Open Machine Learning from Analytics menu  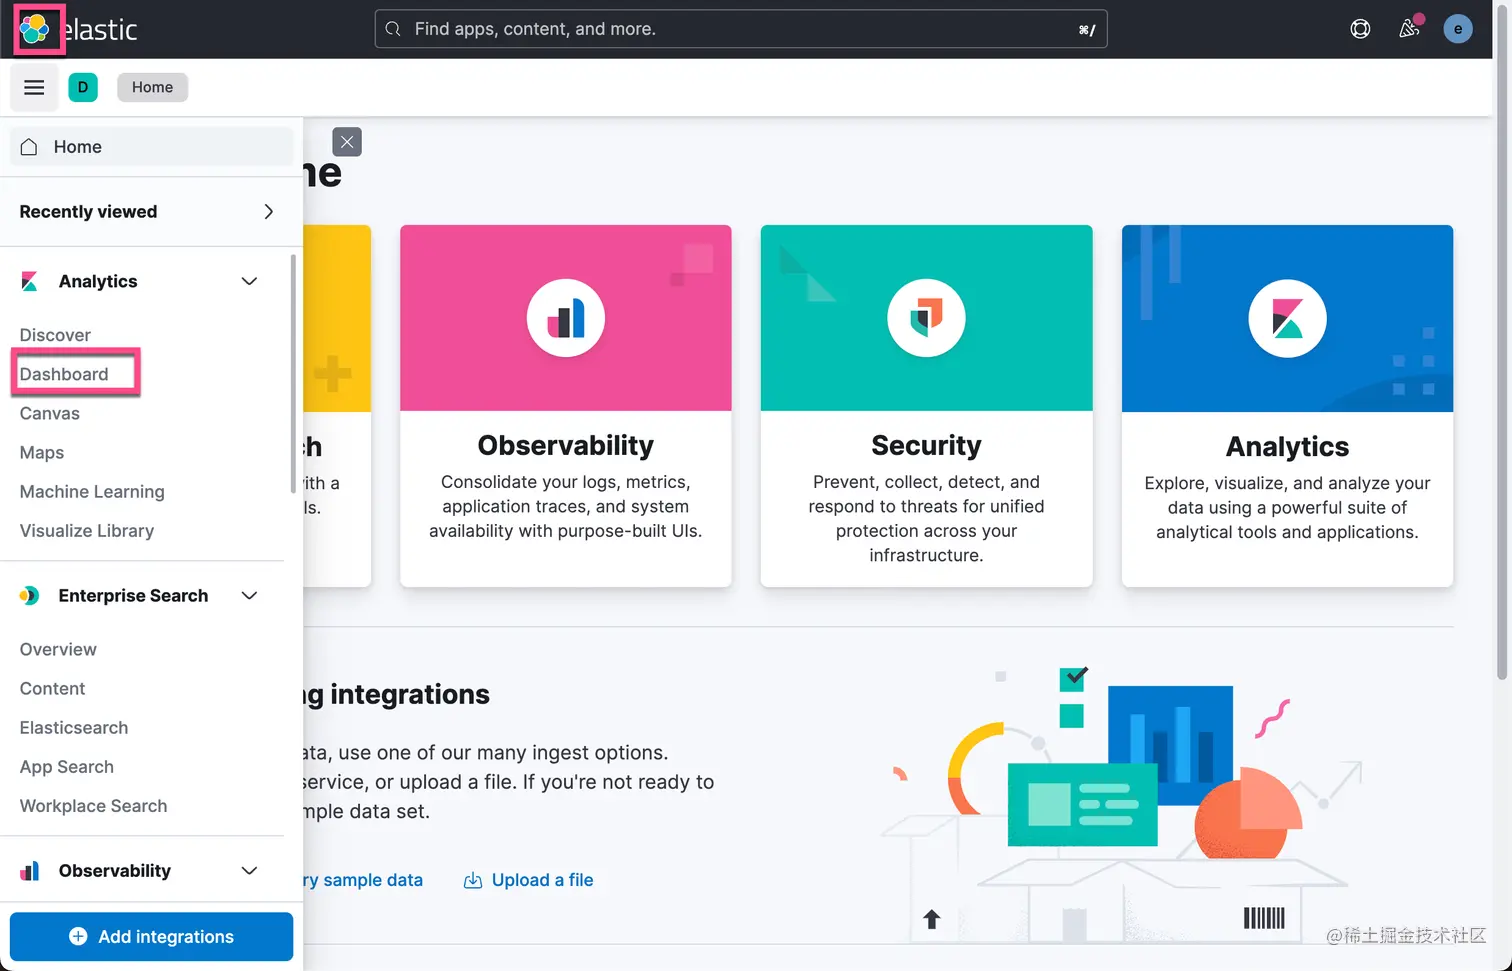click(92, 492)
